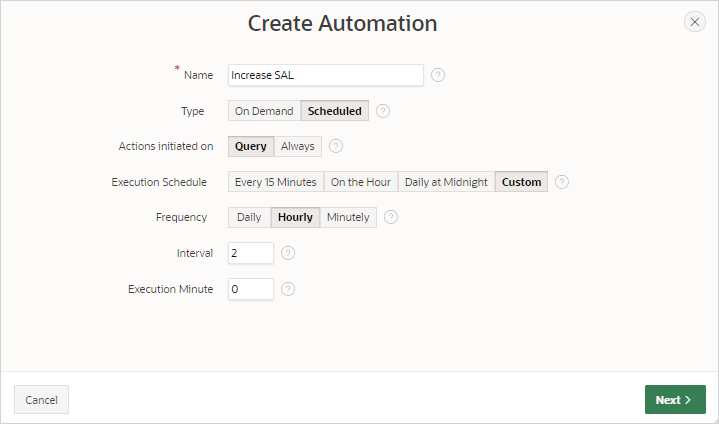Viewport: 719px width, 424px height.
Task: Choose the On the Hour schedule
Action: (x=361, y=182)
